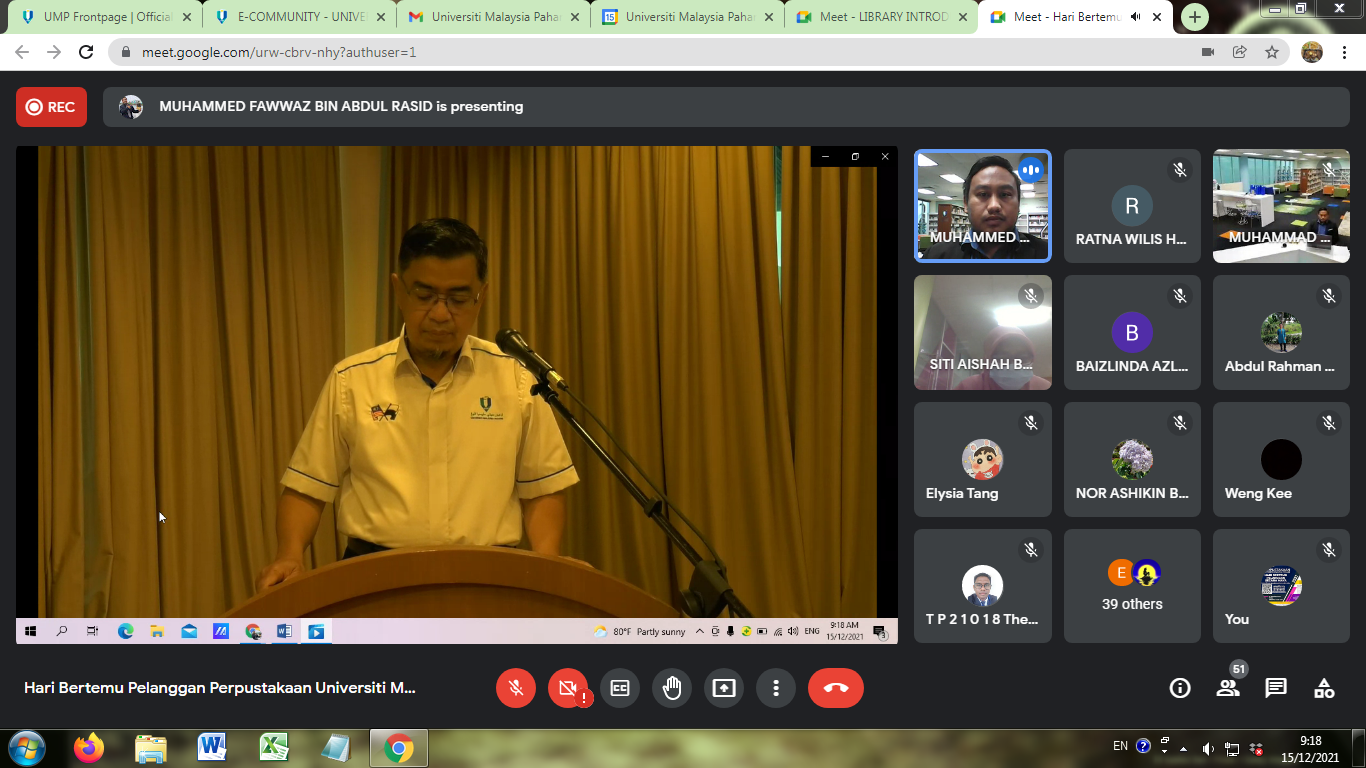Image resolution: width=1366 pixels, height=768 pixels.
Task: Select the Weng Kee participant tile
Action: (1281, 460)
